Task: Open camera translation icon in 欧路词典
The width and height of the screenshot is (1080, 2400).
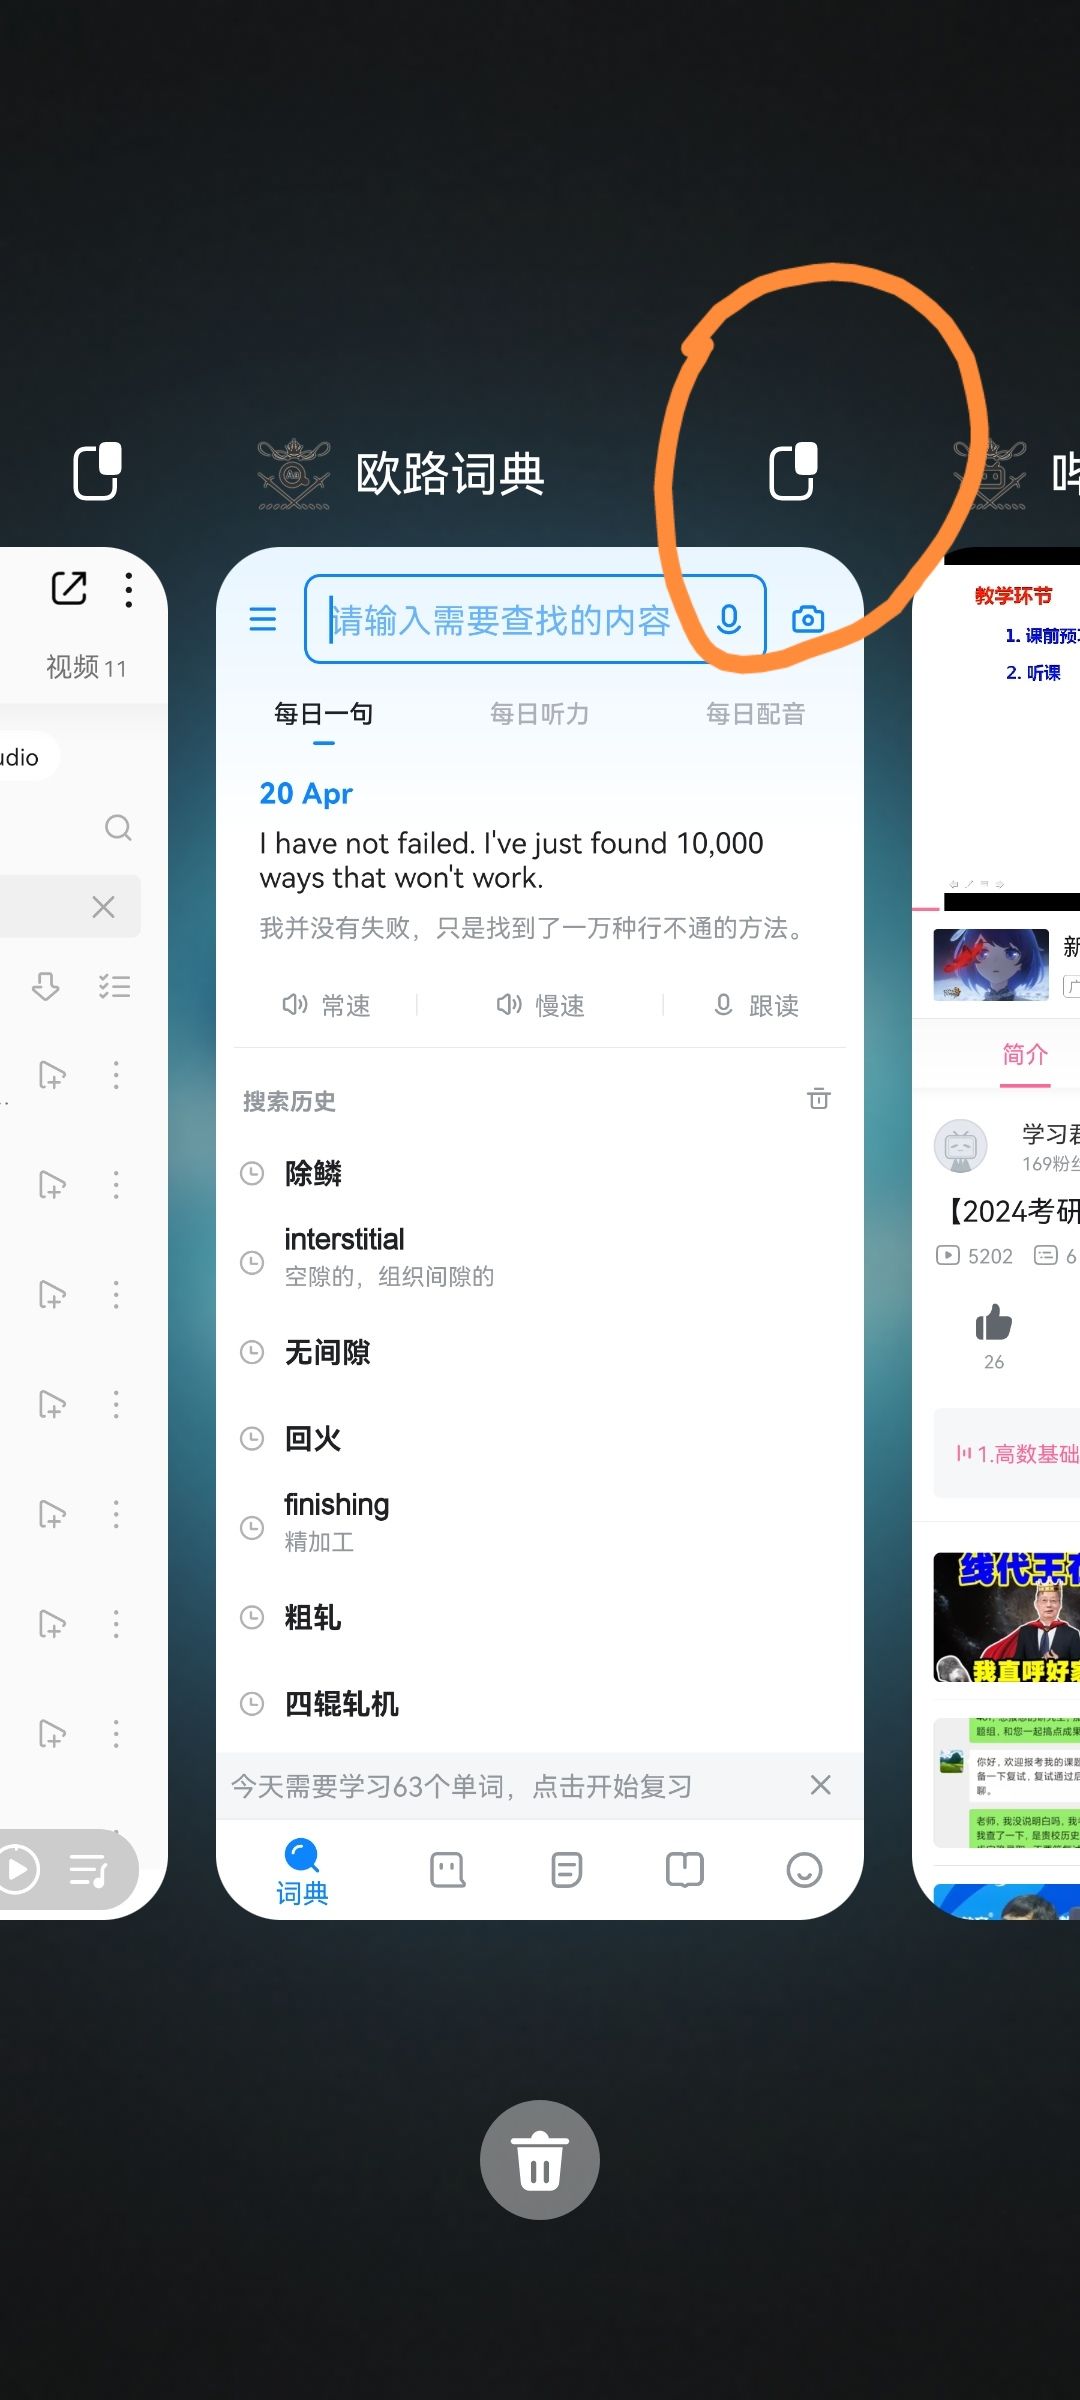Action: pos(808,619)
